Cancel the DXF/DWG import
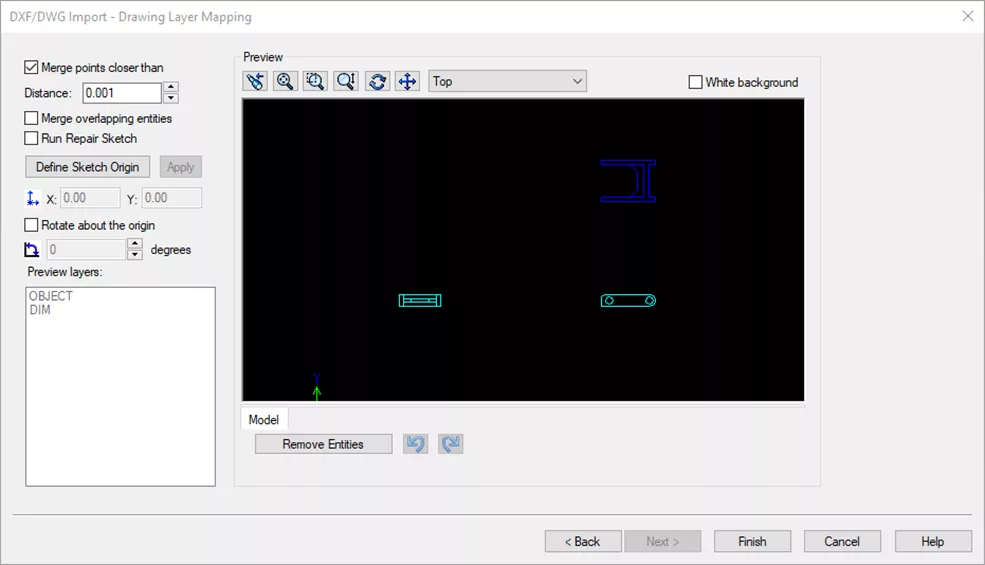The width and height of the screenshot is (985, 565). pos(842,541)
